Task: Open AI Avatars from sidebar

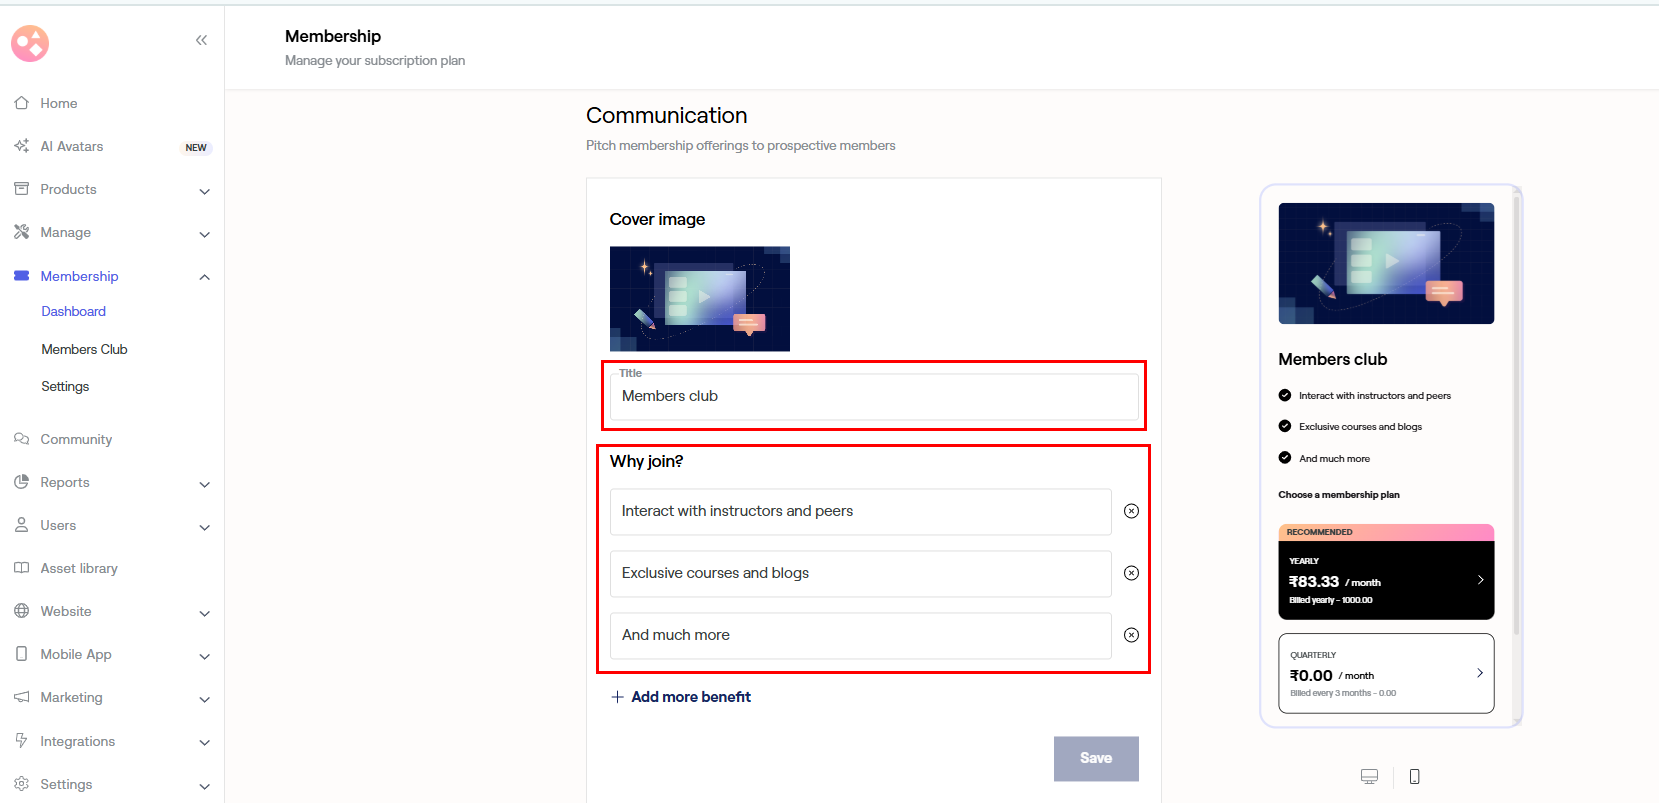Action: [72, 147]
